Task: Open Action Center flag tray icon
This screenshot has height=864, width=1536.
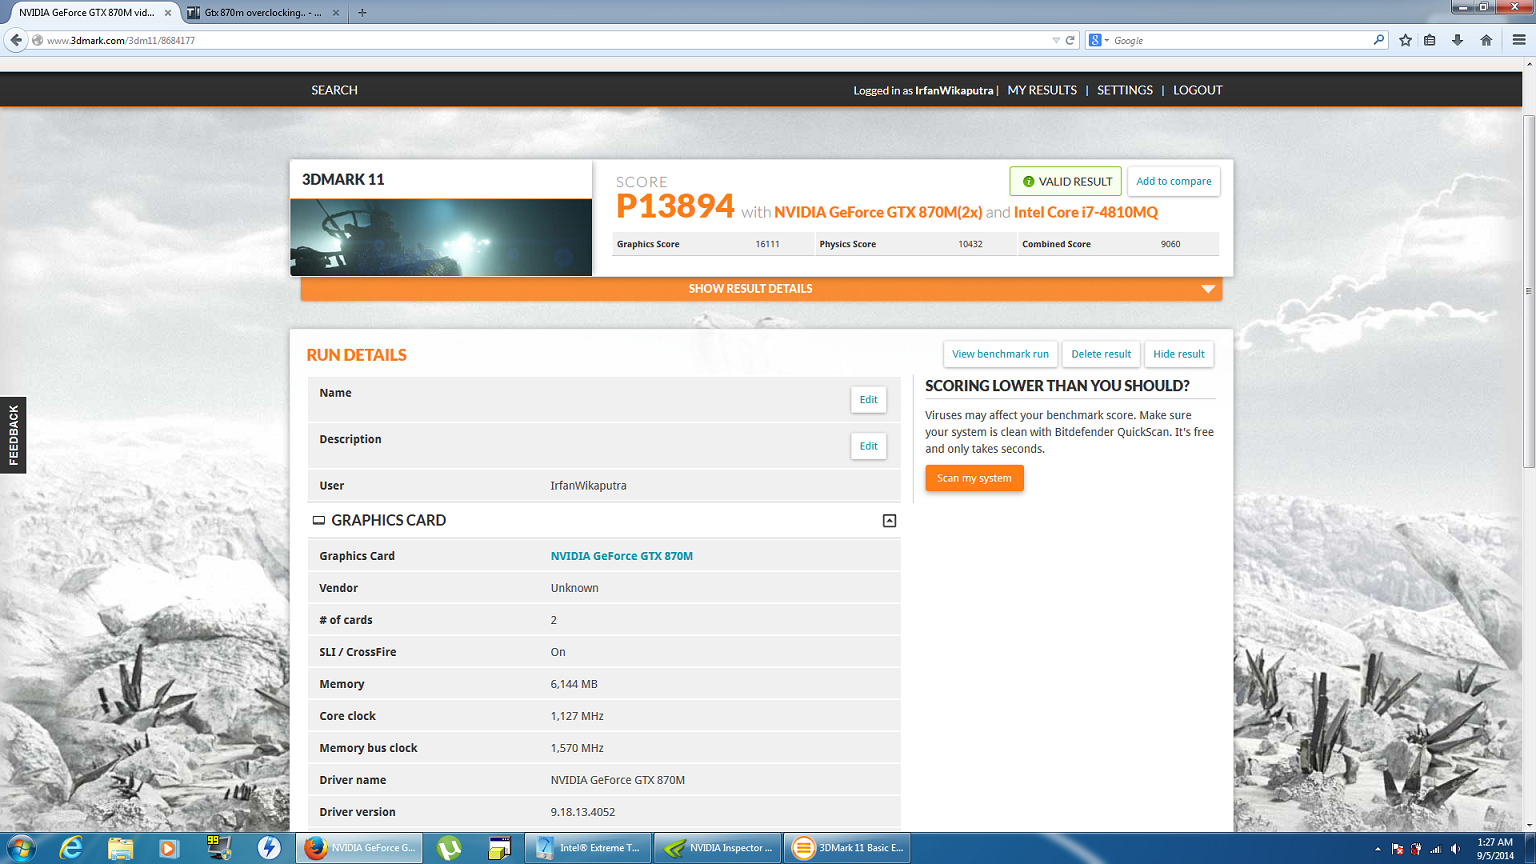Action: click(1397, 849)
